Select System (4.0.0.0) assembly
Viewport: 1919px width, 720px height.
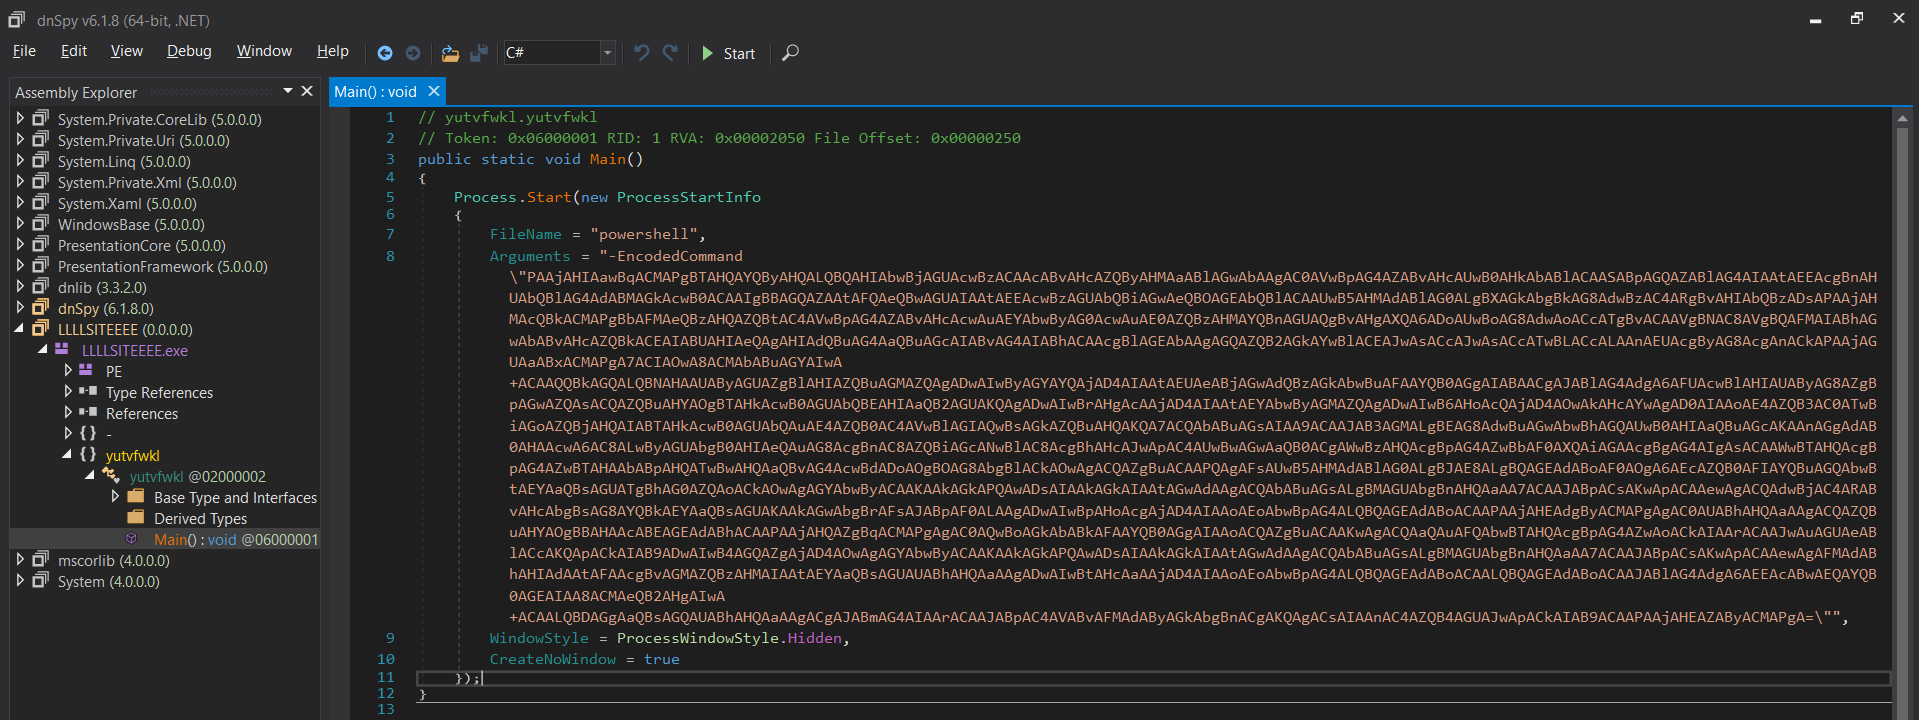click(108, 582)
